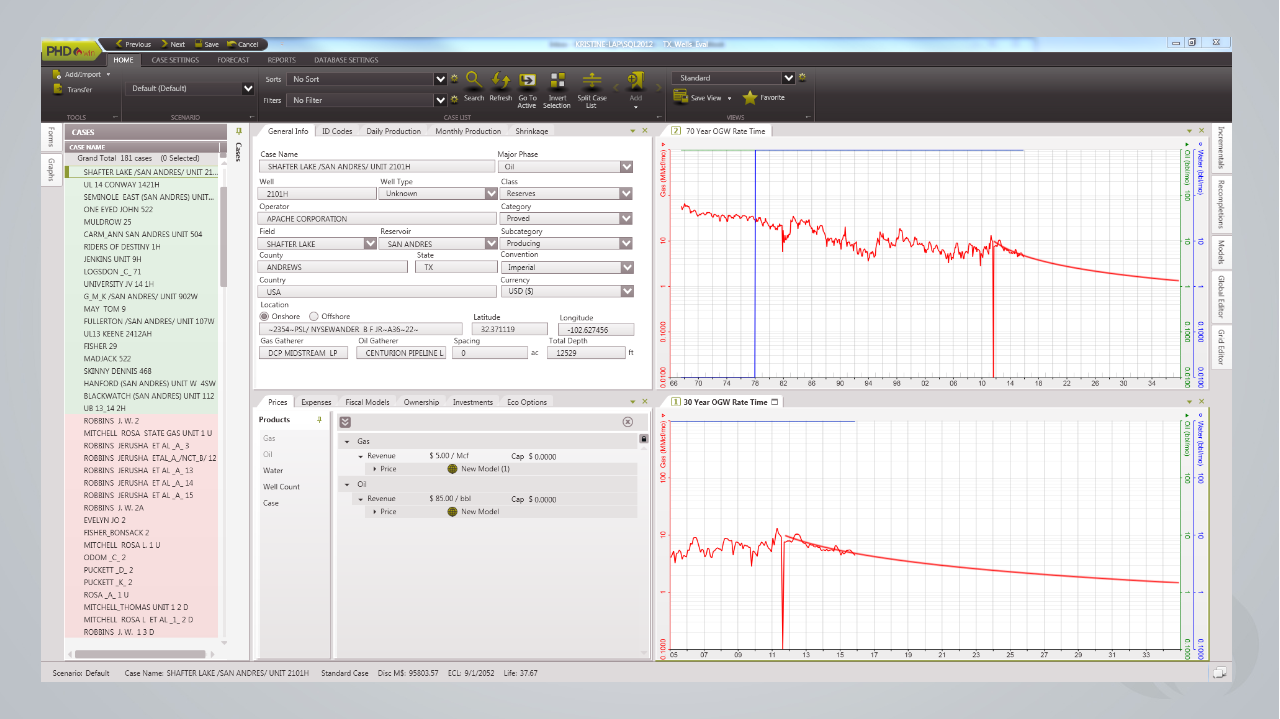1280x719 pixels.
Task: Open the Well Type dropdown
Action: (x=492, y=193)
